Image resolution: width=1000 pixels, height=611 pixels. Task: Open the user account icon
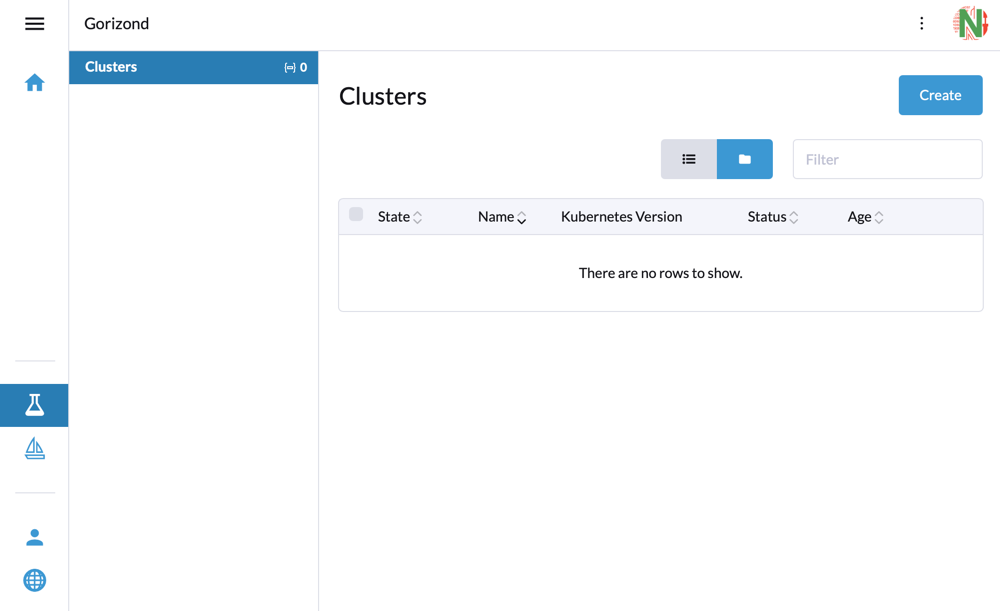click(x=34, y=537)
